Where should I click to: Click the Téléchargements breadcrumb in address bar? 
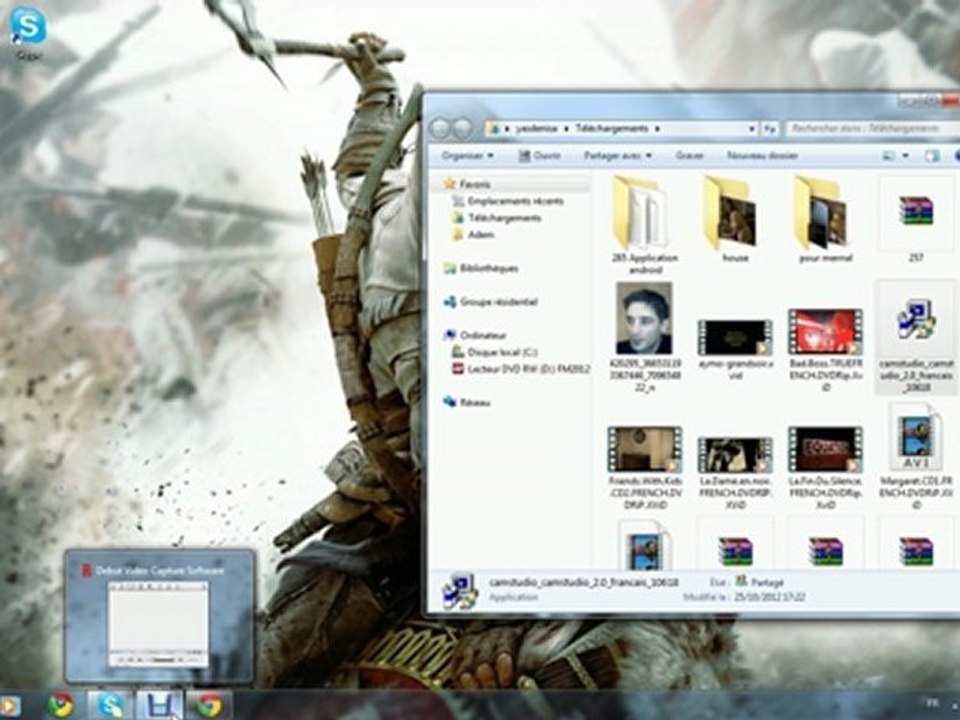(x=611, y=129)
